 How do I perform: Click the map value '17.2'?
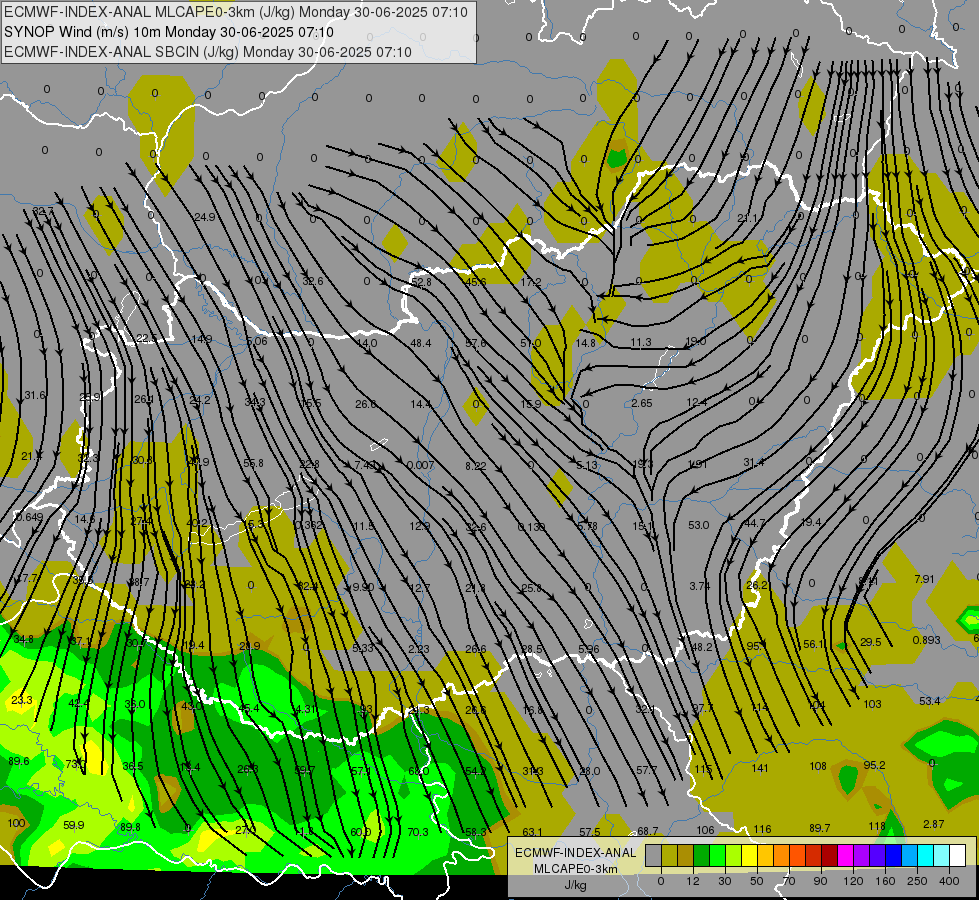click(x=531, y=282)
